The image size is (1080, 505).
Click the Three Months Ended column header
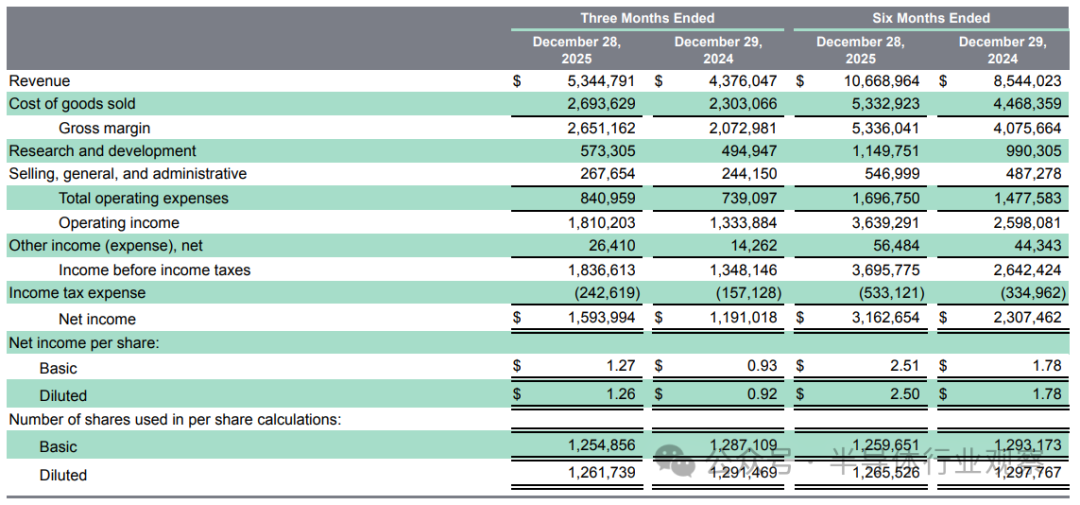[647, 18]
